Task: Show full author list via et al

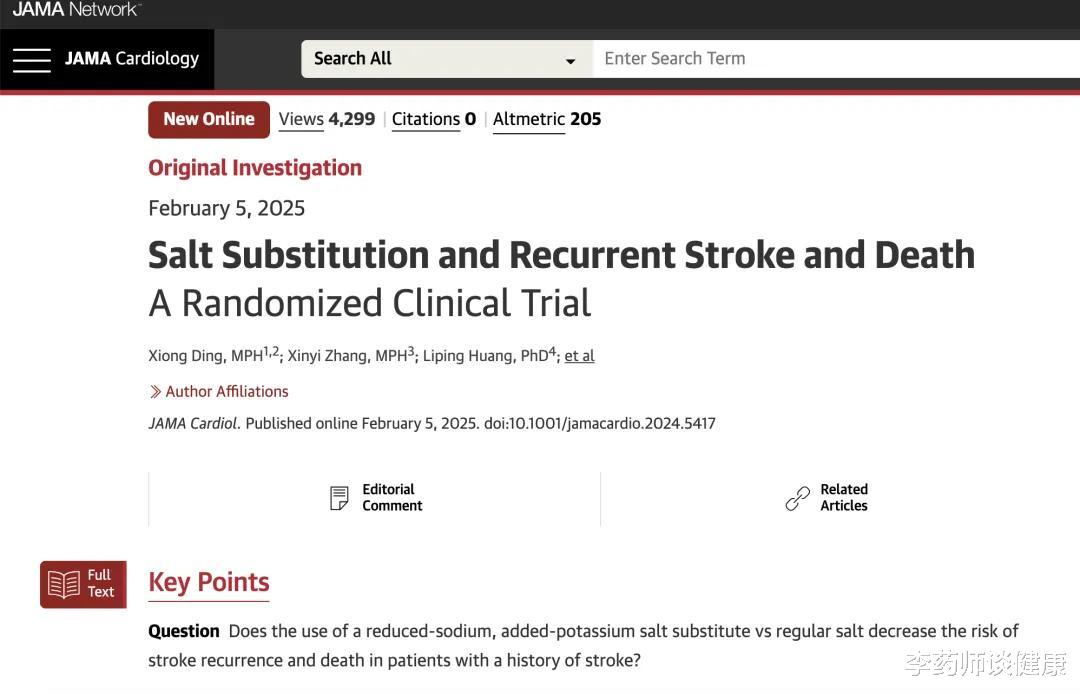Action: (579, 356)
